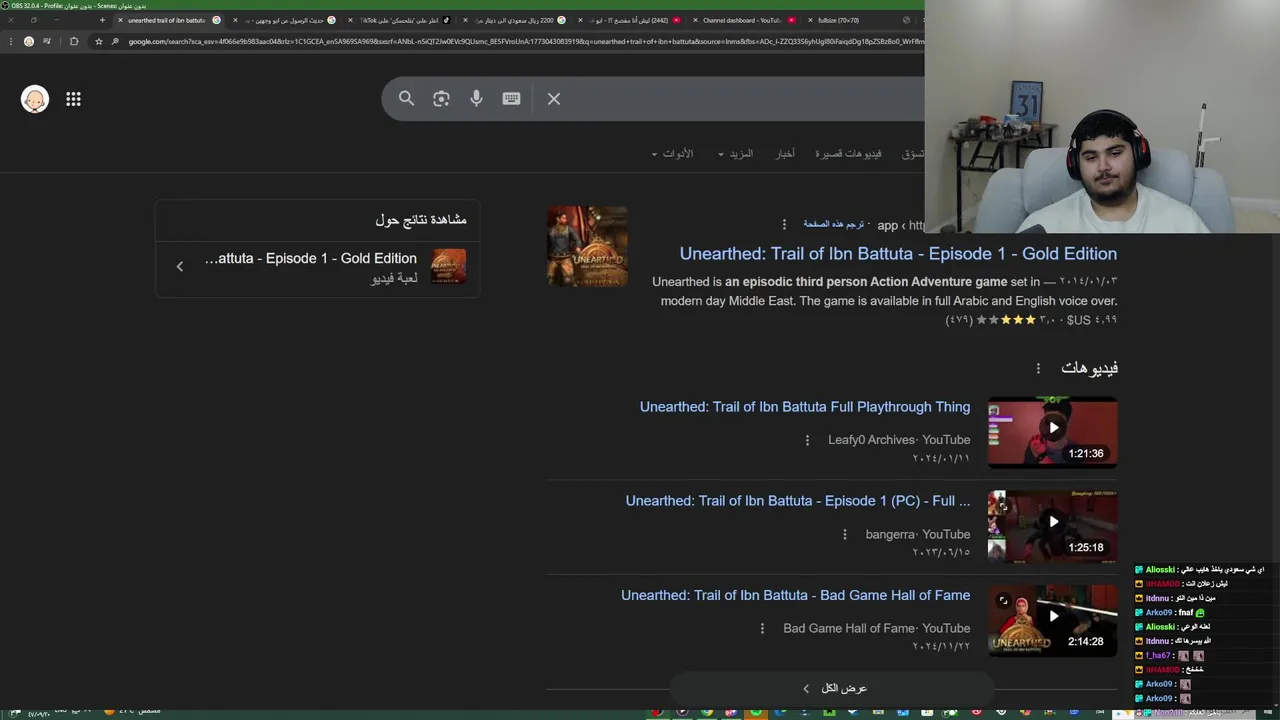The height and width of the screenshot is (720, 1280).
Task: Open options for Leafy0 Archives video
Action: (807, 440)
